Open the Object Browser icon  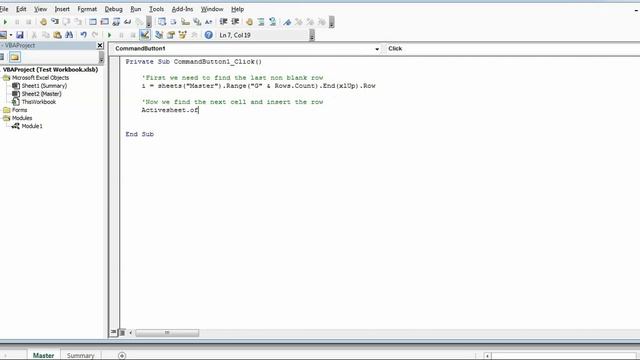182,35
